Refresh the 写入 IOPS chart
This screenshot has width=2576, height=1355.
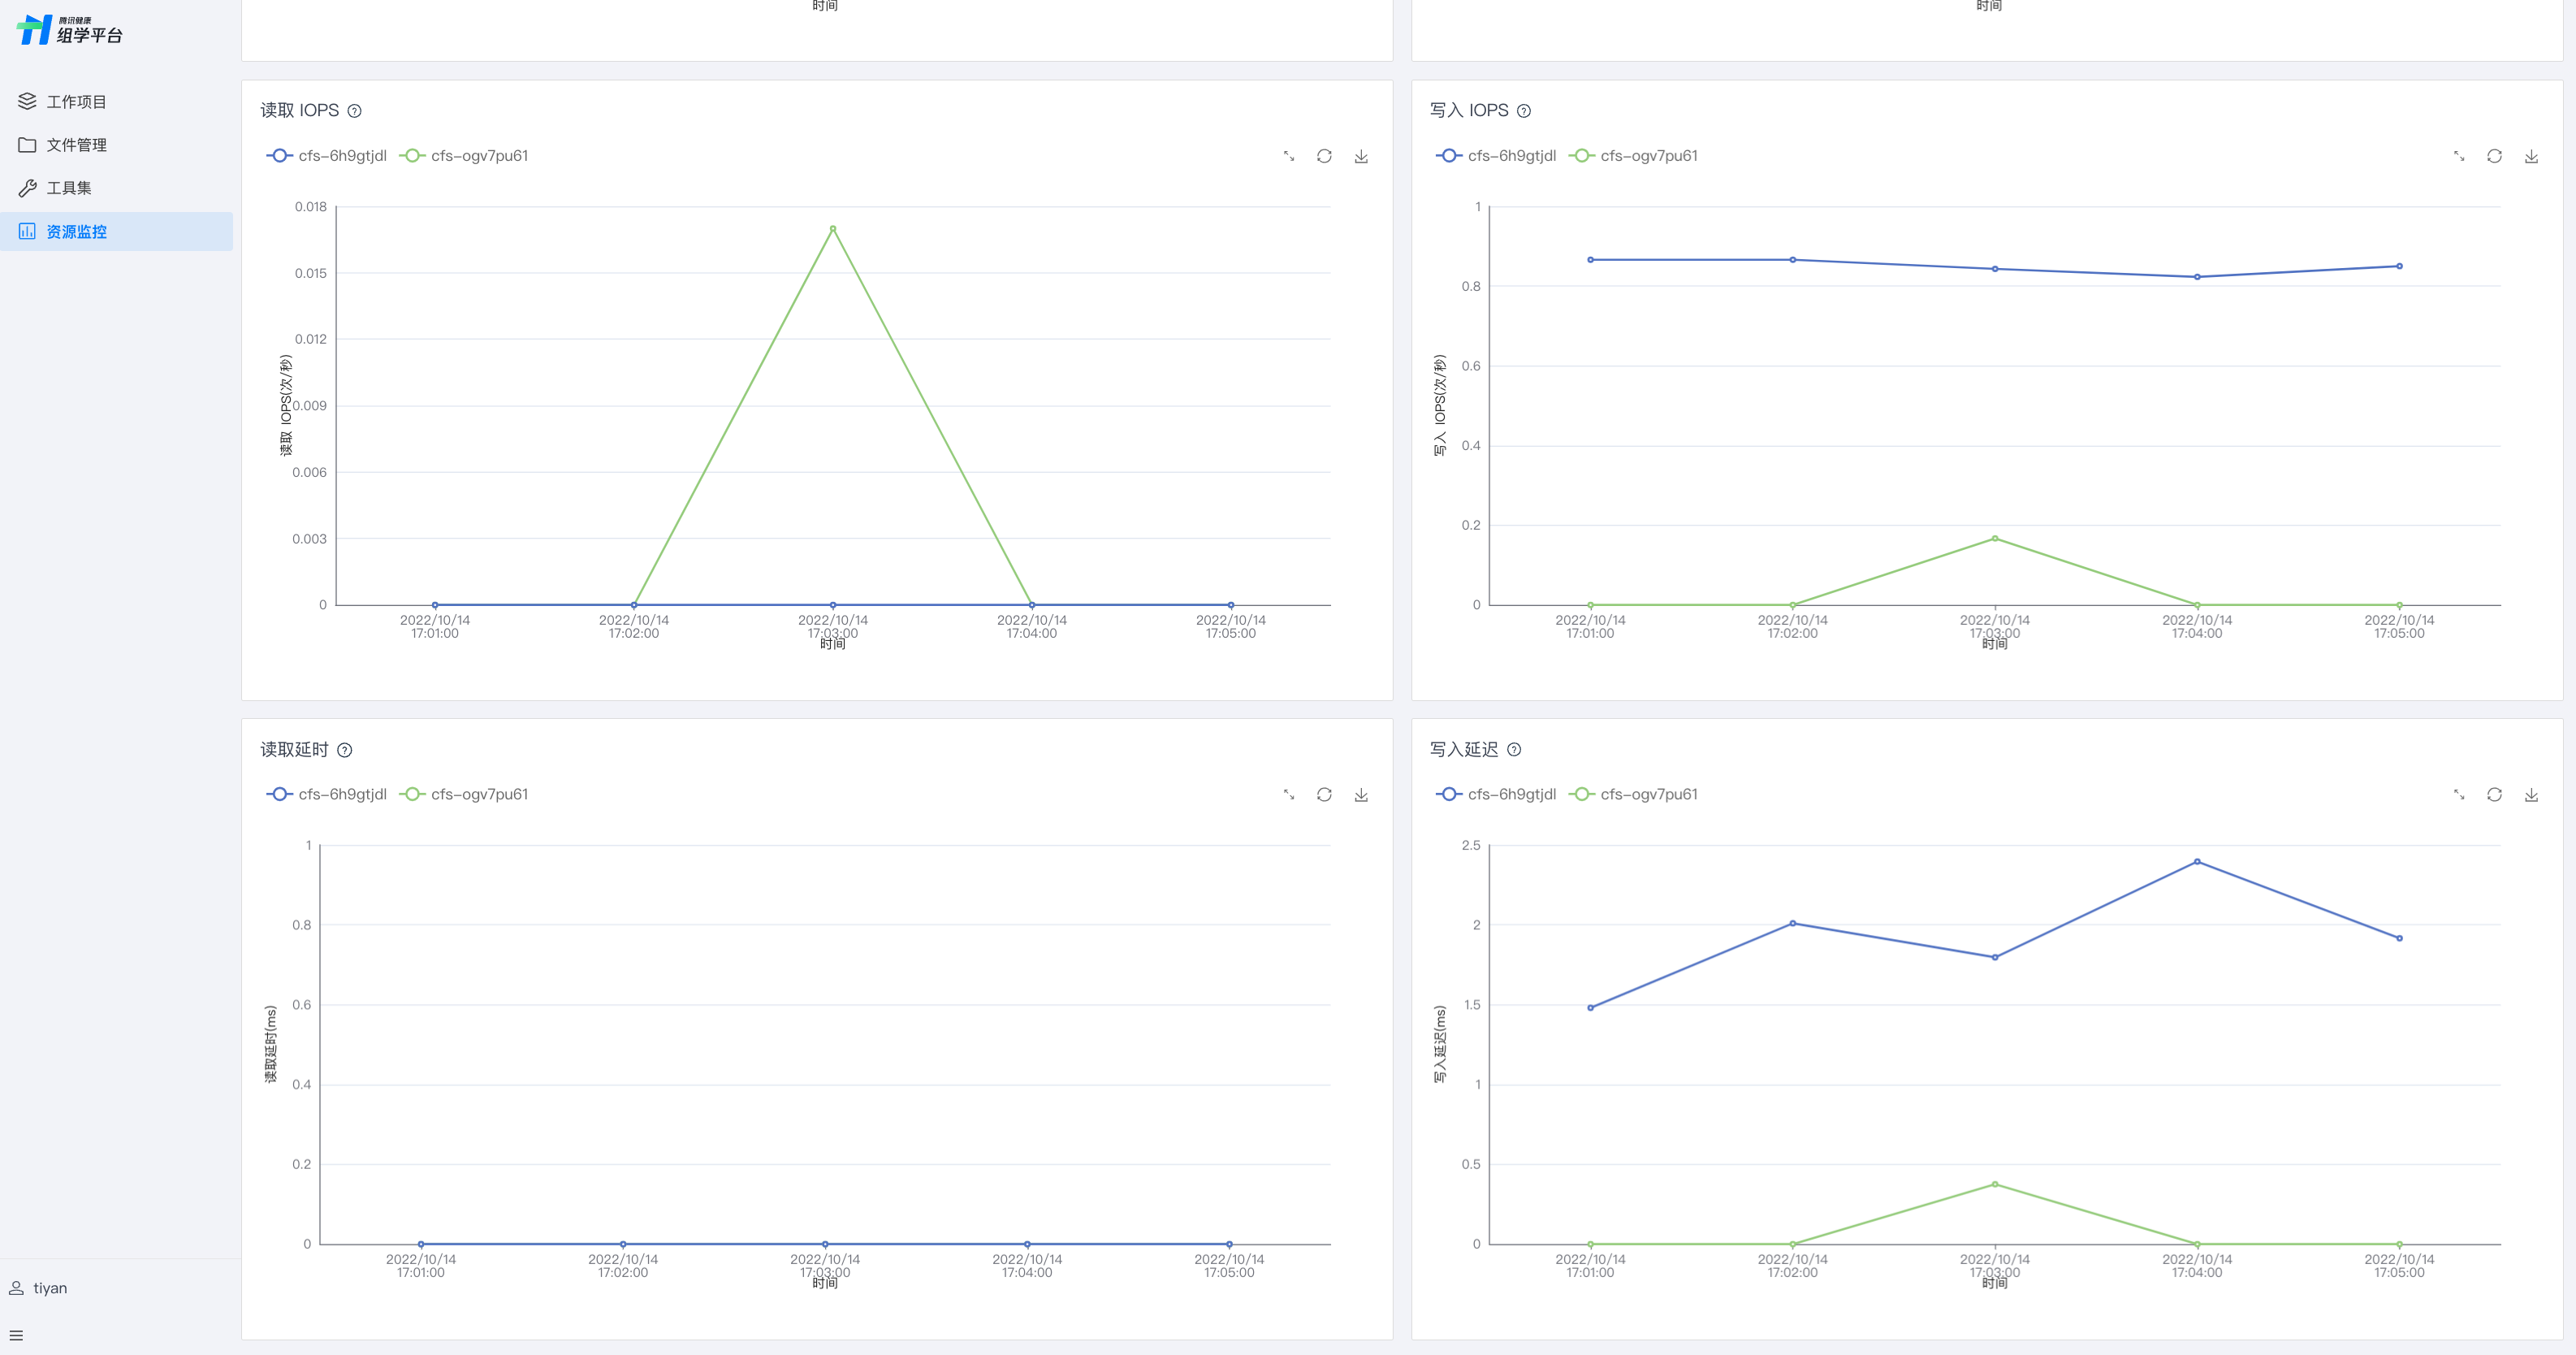2494,156
